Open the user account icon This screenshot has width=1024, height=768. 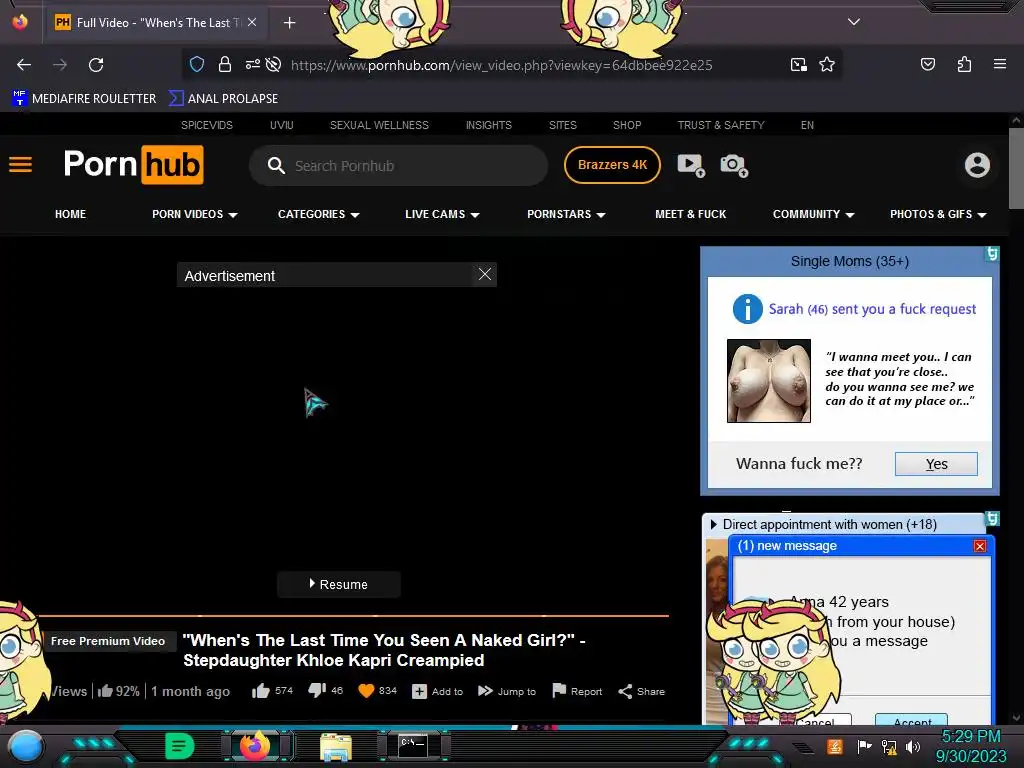tap(977, 165)
